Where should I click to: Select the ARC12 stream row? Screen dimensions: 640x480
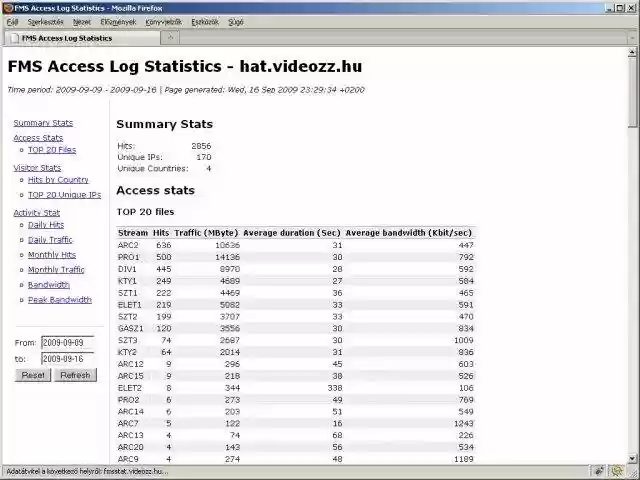coord(296,364)
